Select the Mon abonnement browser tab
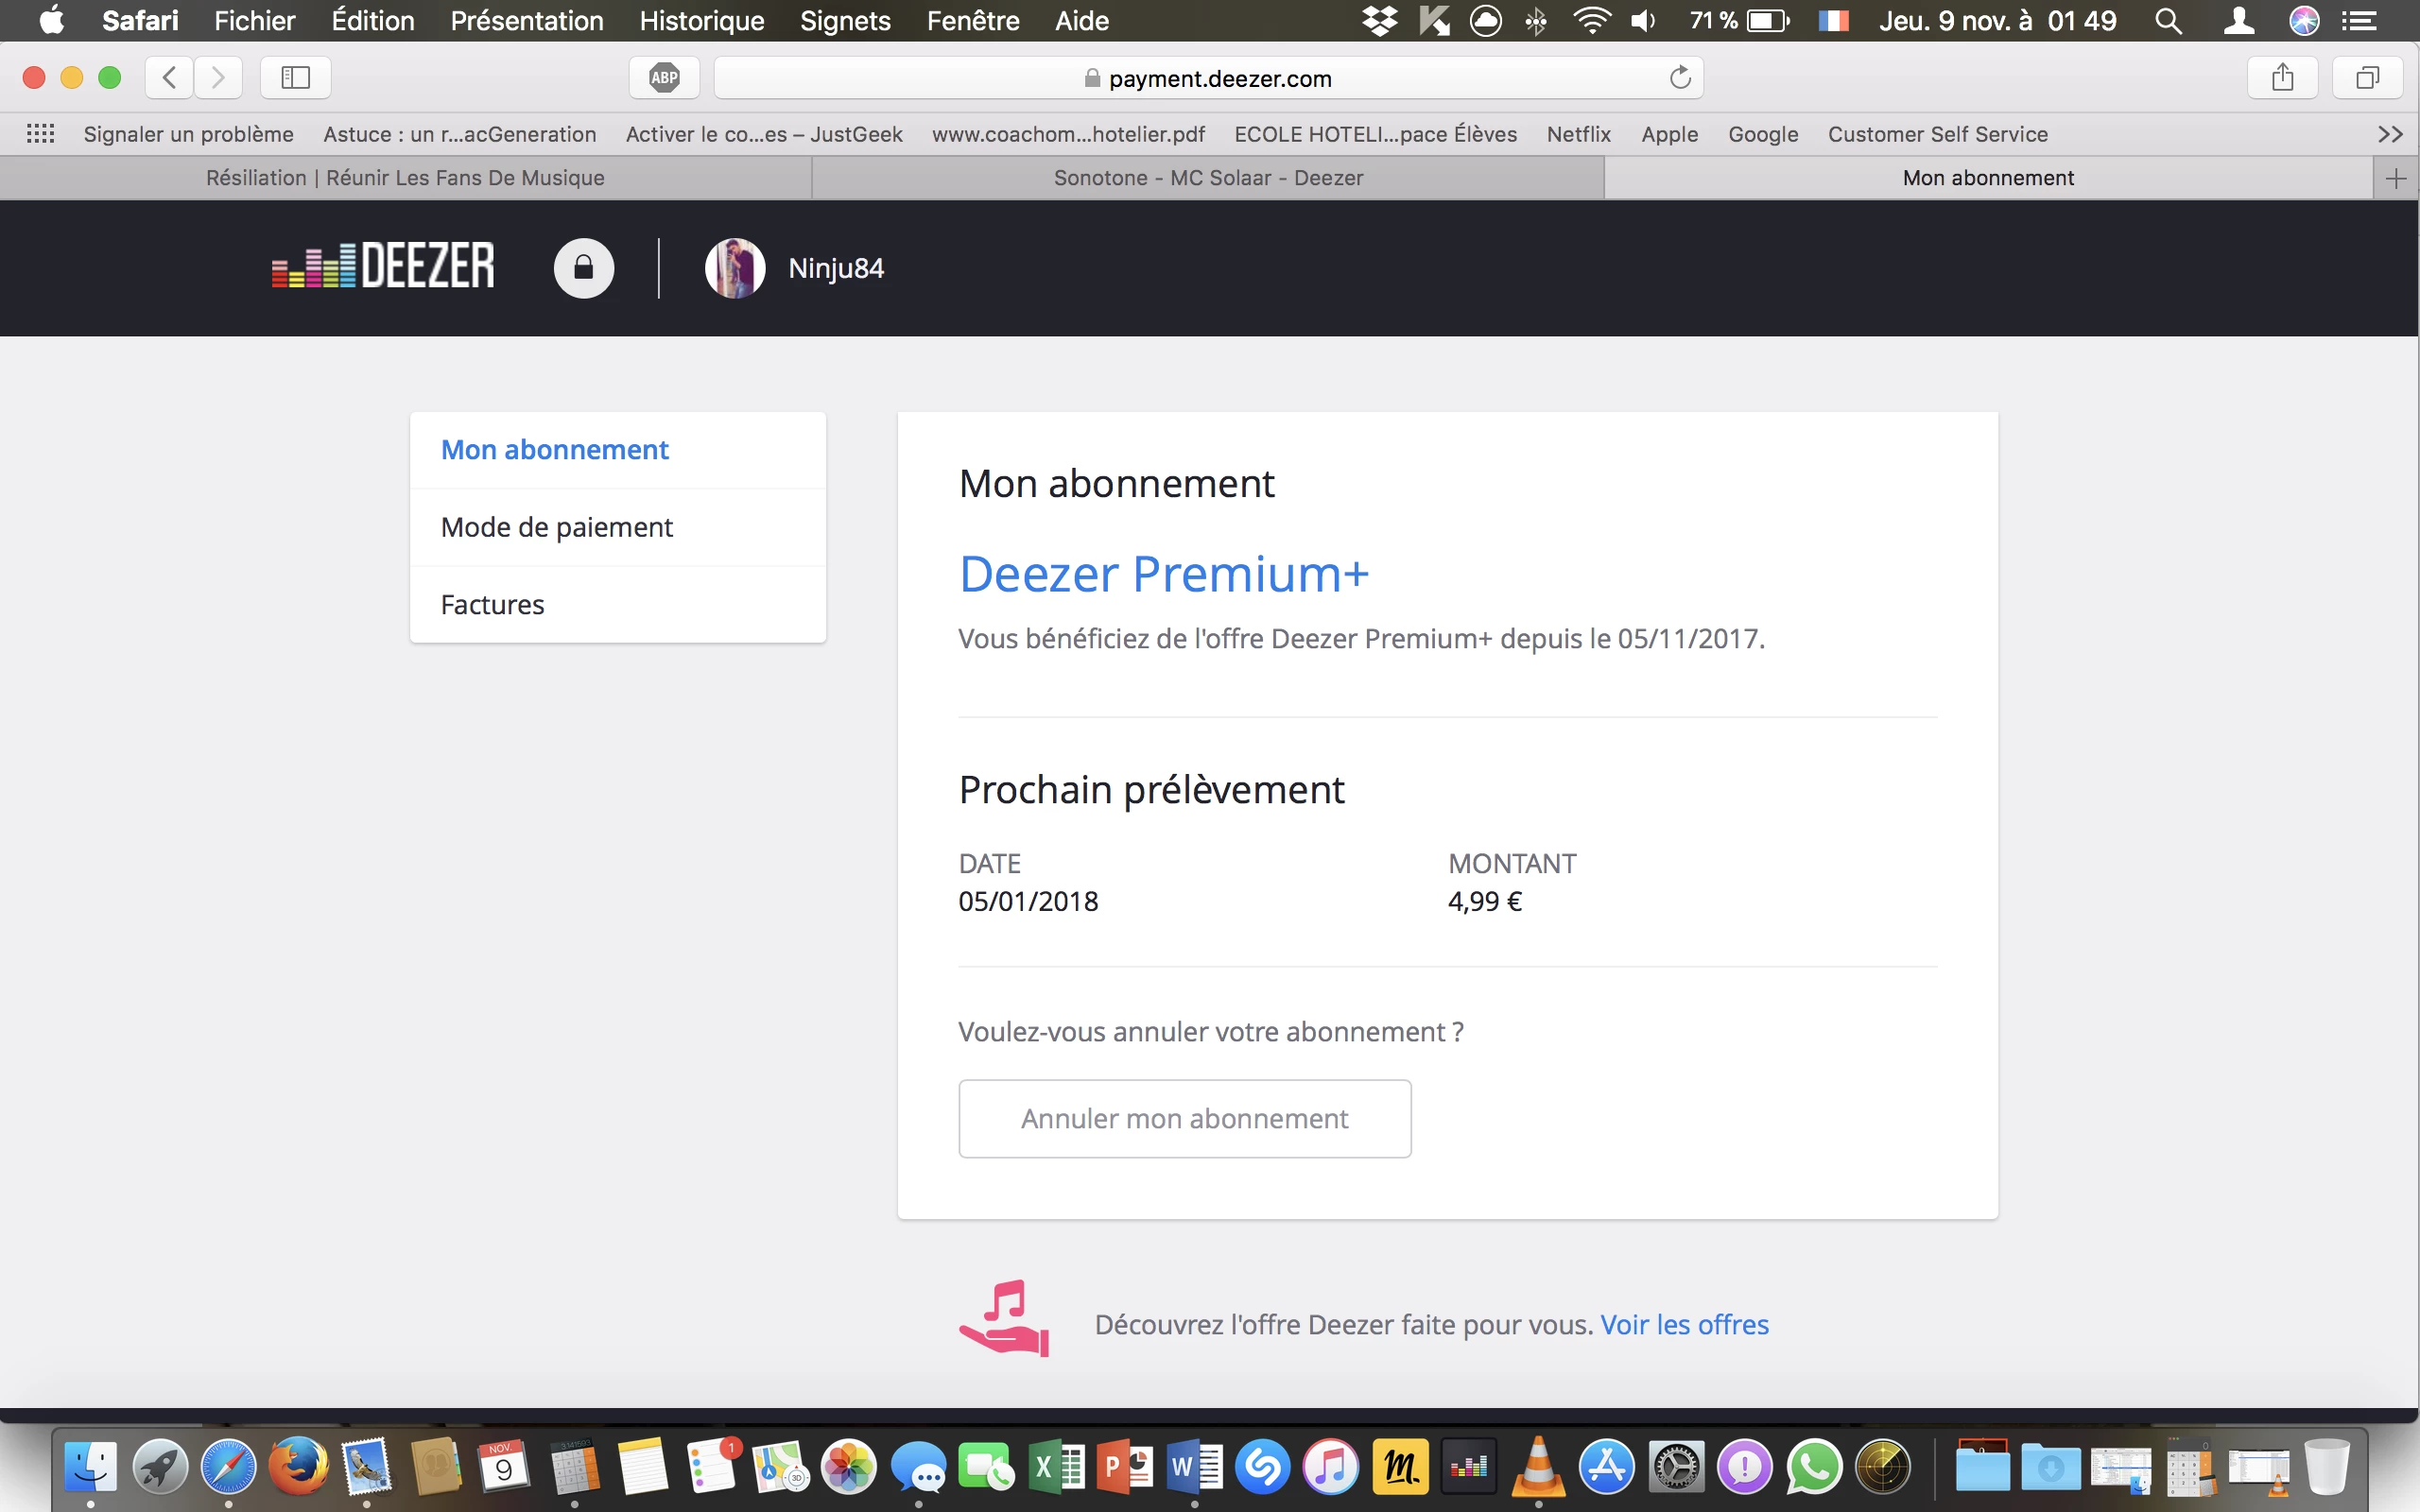 (x=1988, y=178)
